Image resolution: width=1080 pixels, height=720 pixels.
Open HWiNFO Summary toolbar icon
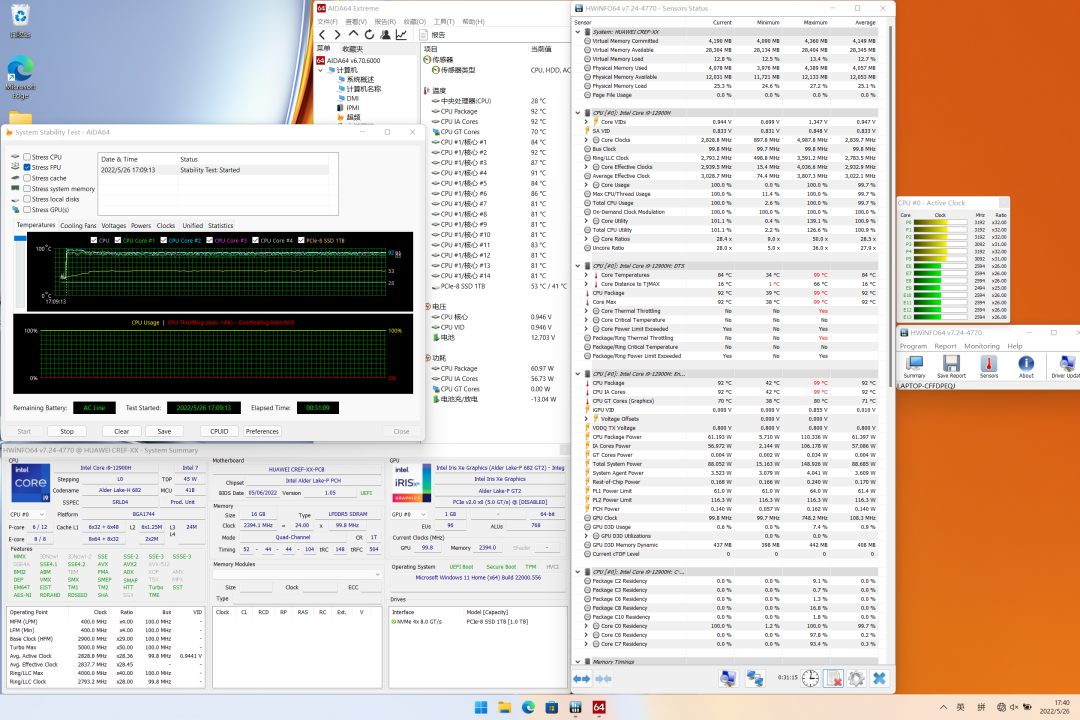pyautogui.click(x=914, y=364)
